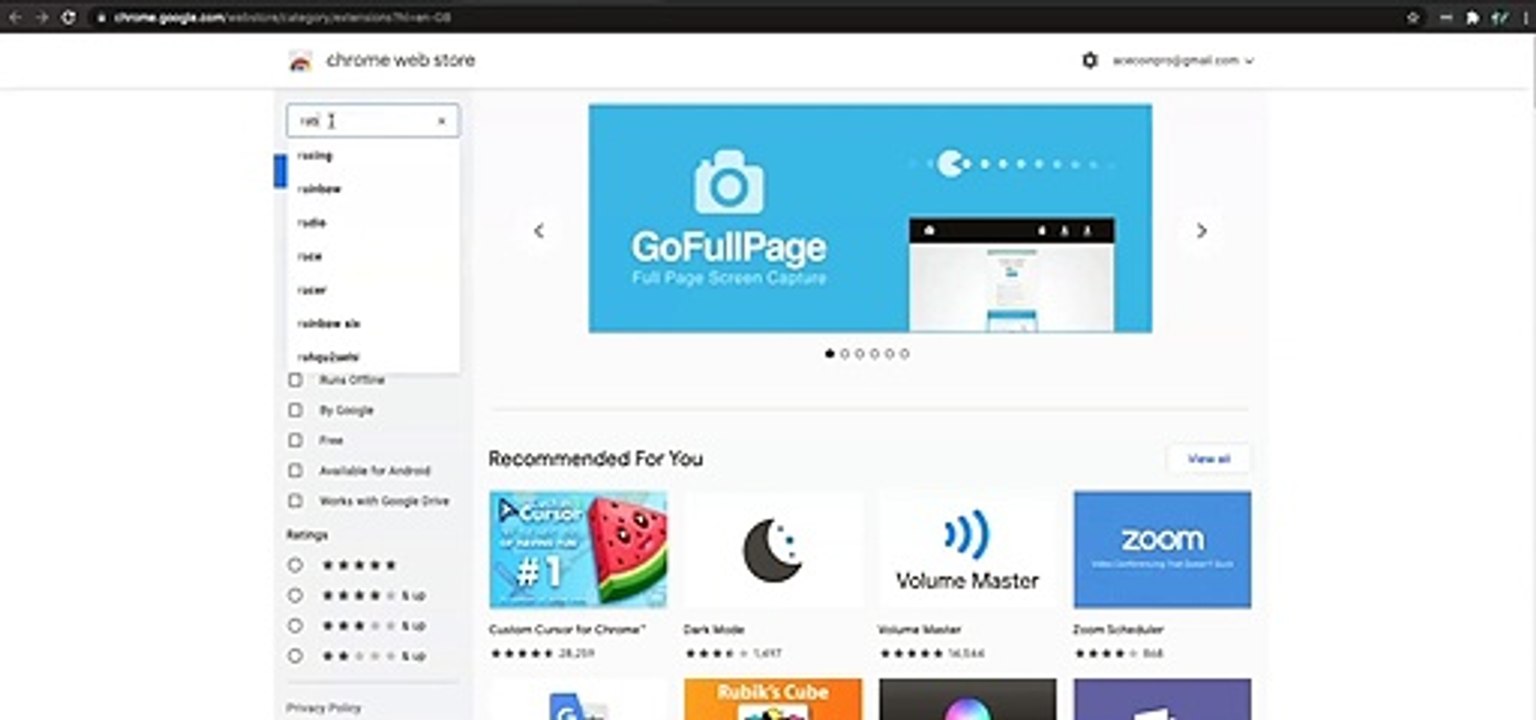This screenshot has height=720, width=1536.
Task: Pick the 'rainbow six' search suggestion
Action: (x=373, y=323)
